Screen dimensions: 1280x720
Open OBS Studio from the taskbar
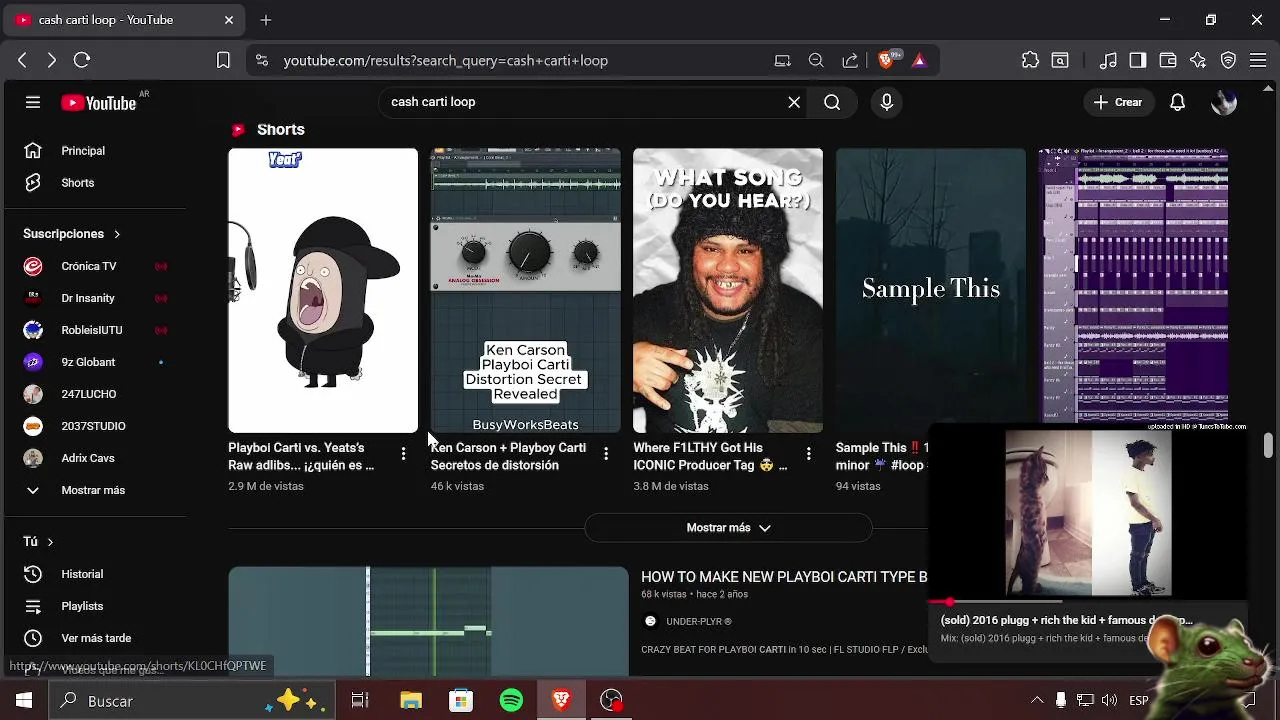click(x=611, y=700)
